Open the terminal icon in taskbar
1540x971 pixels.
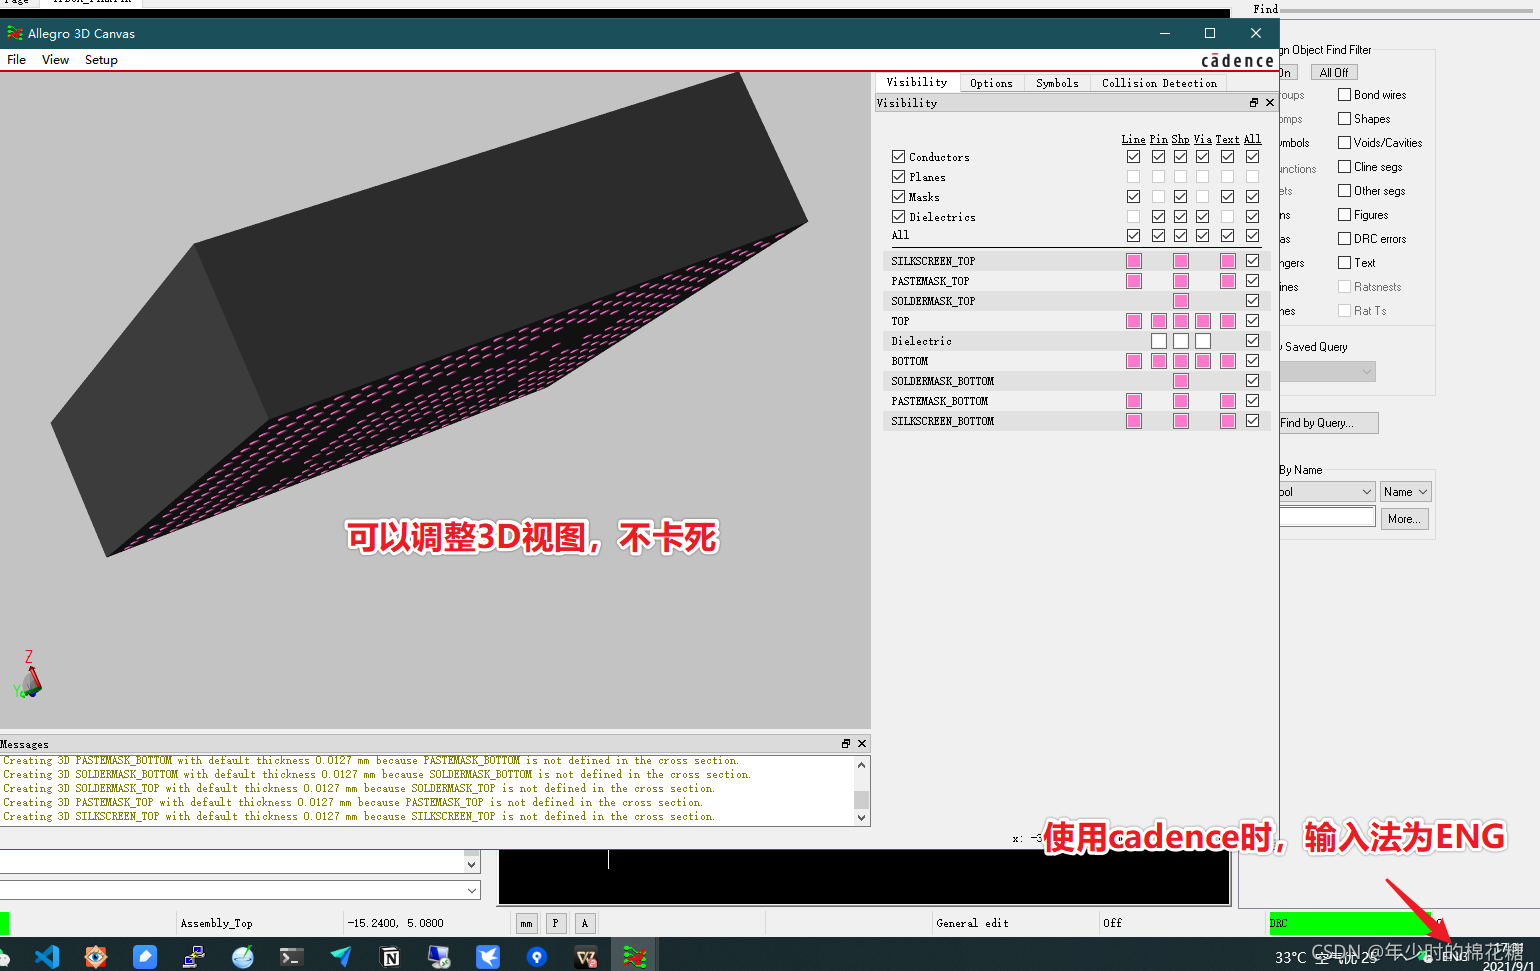coord(291,957)
